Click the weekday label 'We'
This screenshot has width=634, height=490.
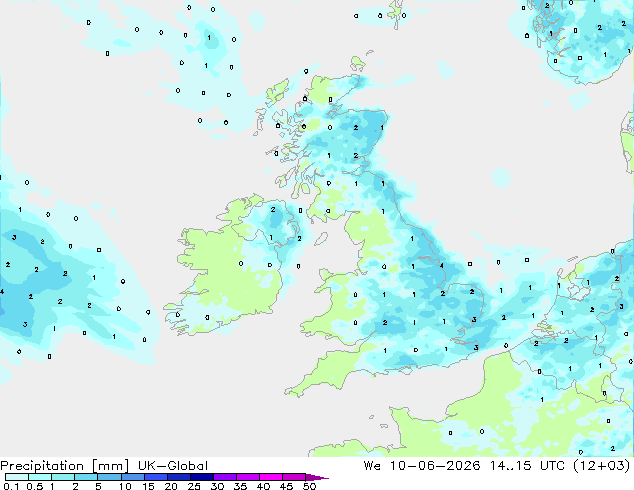372,466
